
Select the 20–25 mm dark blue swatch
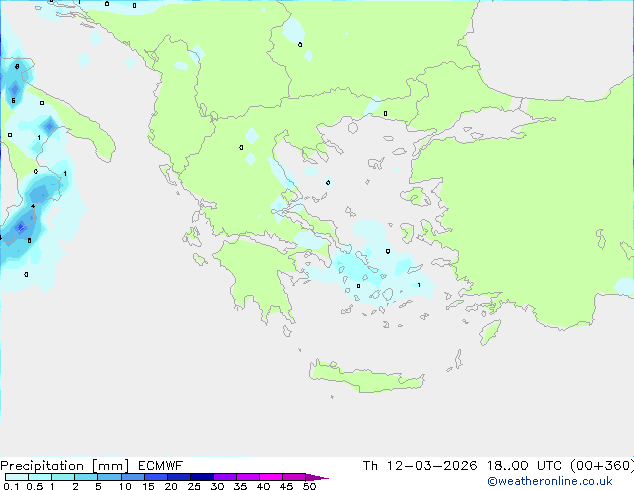point(179,477)
